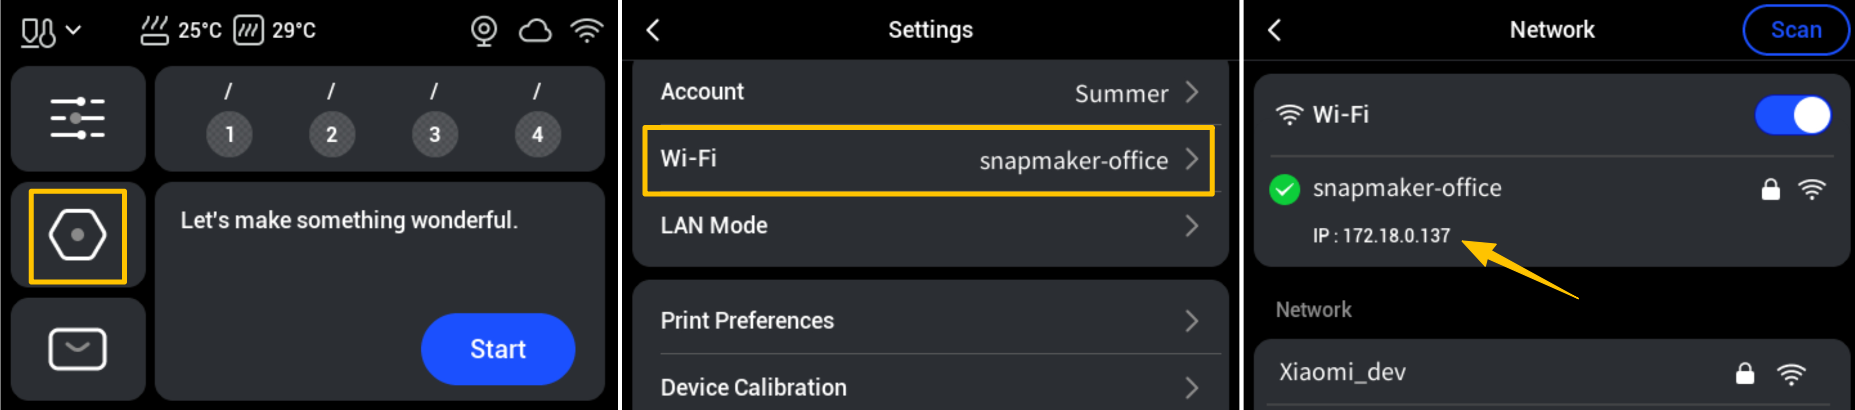The image size is (1855, 410).
Task: Select filament slot 3
Action: tap(434, 134)
